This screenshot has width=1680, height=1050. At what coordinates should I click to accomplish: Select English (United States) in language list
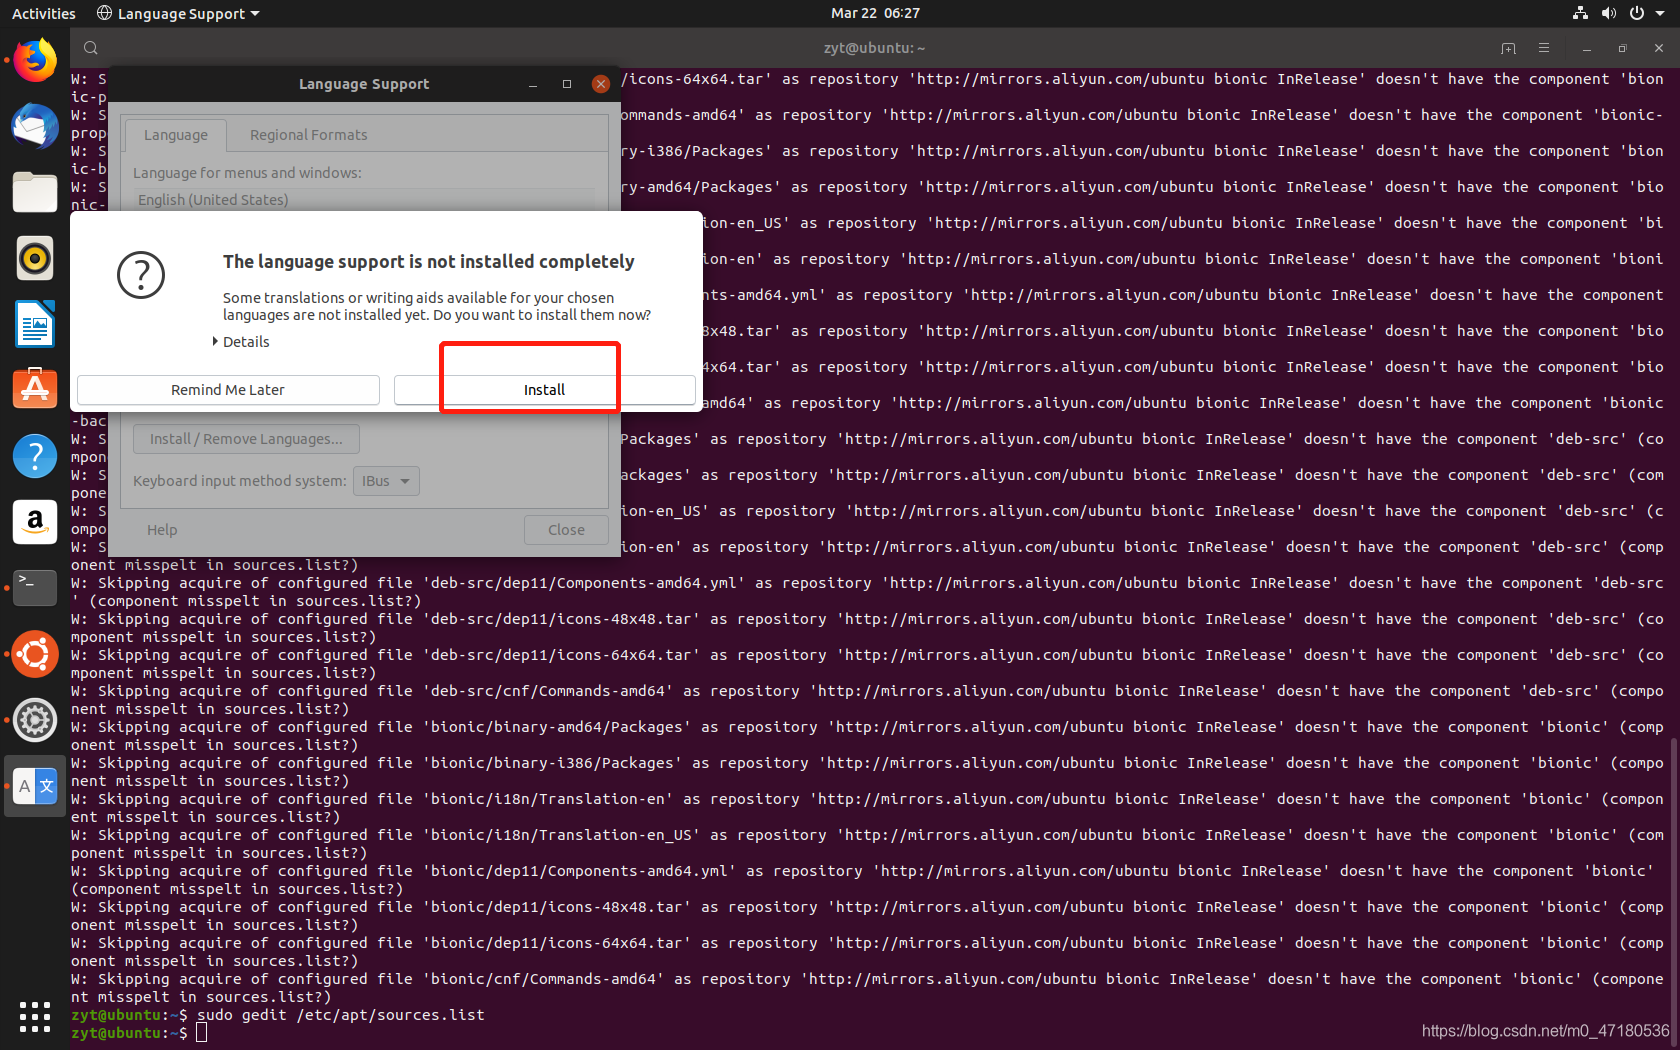point(364,200)
